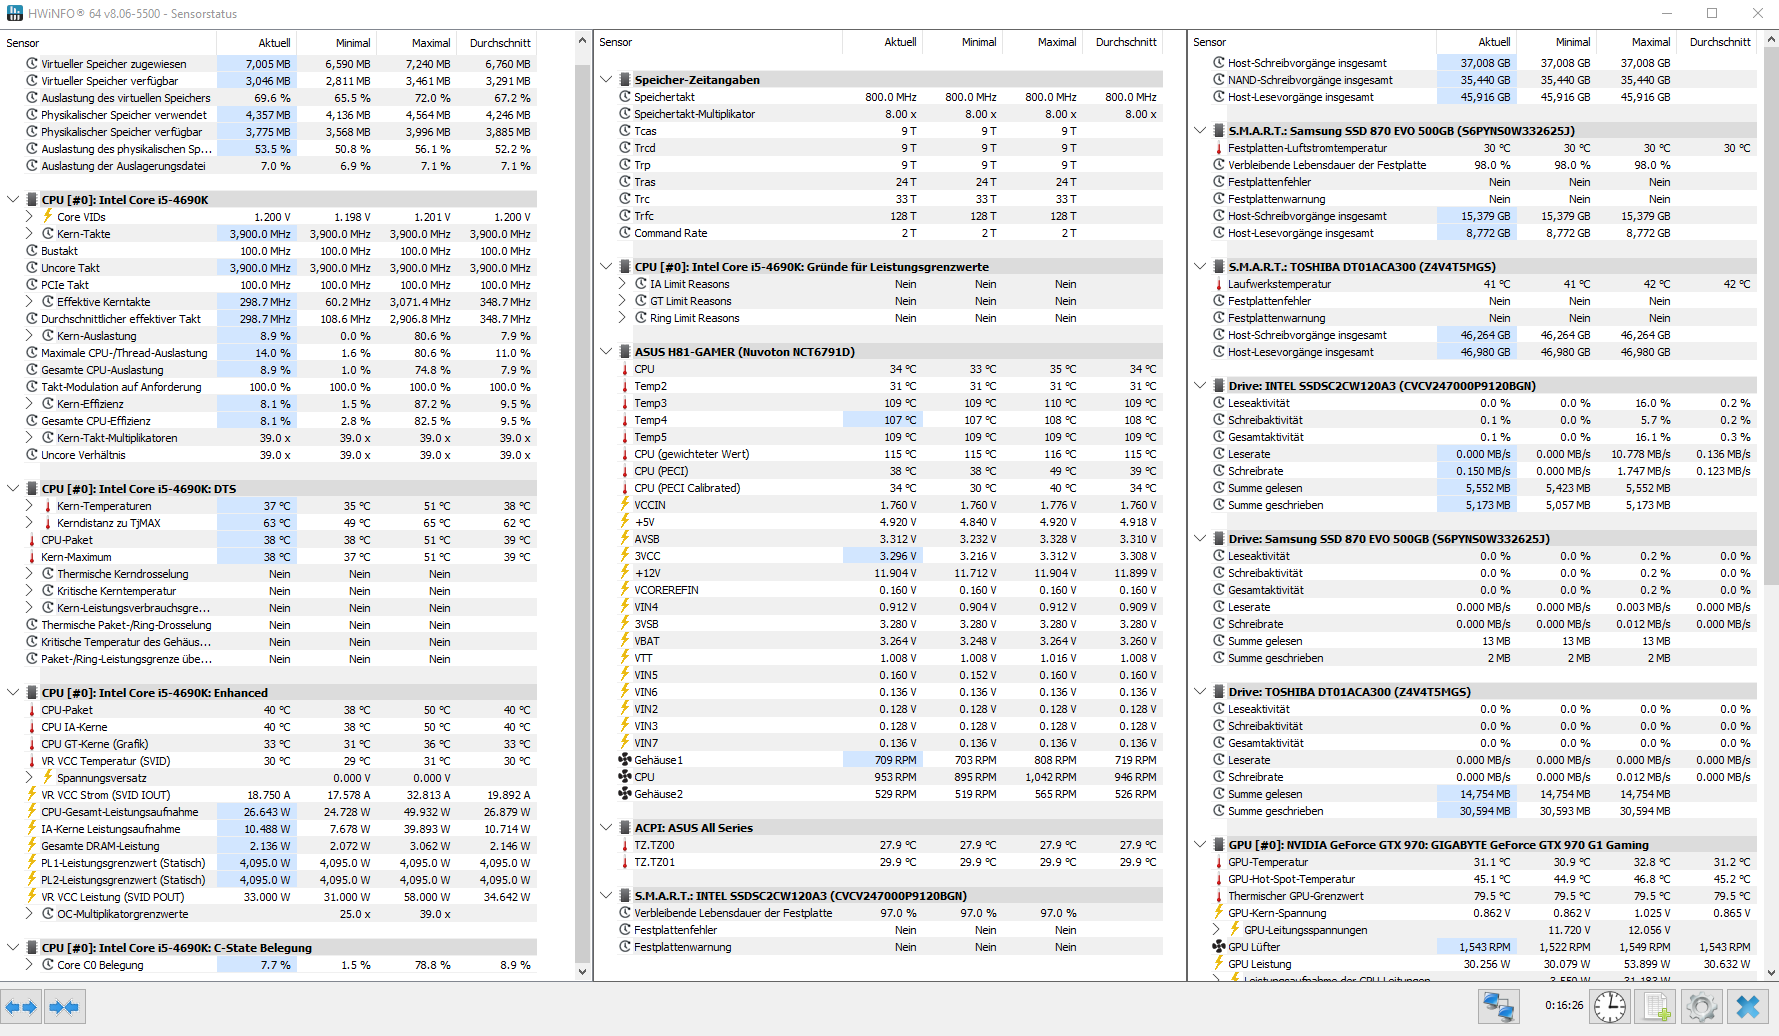Expand the Kern-Takte row

pyautogui.click(x=29, y=234)
